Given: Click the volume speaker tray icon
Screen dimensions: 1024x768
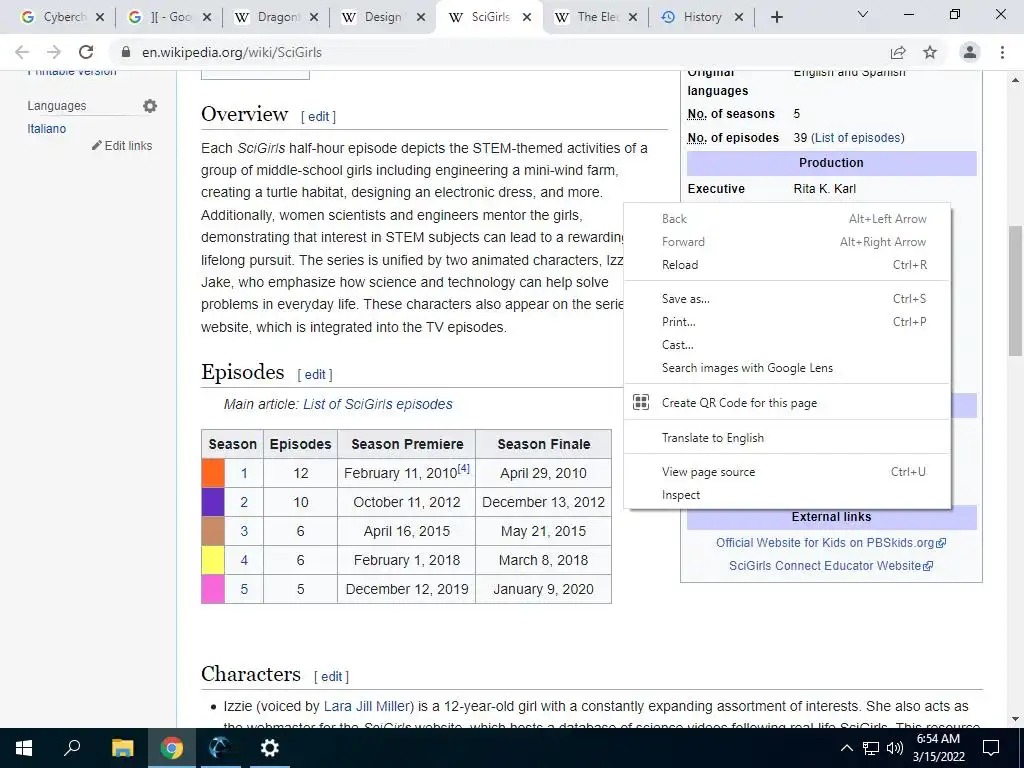Looking at the screenshot, I should 895,748.
